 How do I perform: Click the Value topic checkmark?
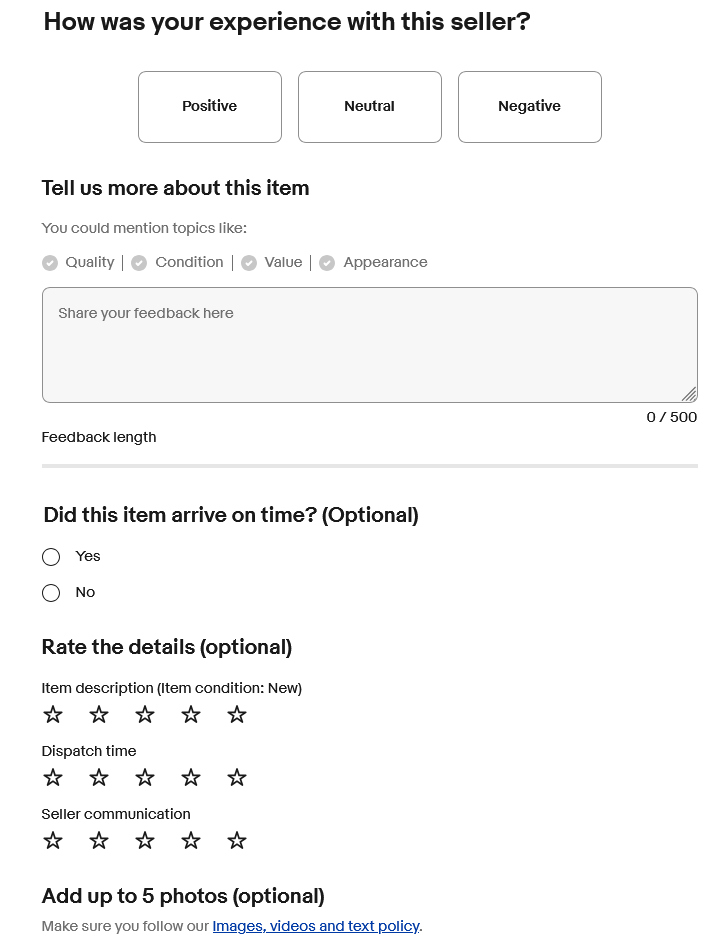click(x=249, y=263)
